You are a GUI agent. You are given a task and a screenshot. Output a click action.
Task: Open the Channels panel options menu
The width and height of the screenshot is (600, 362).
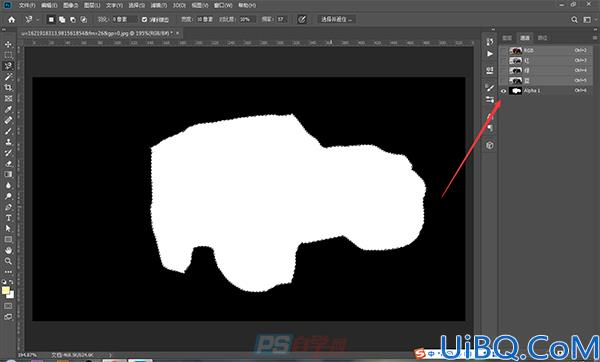click(x=594, y=38)
